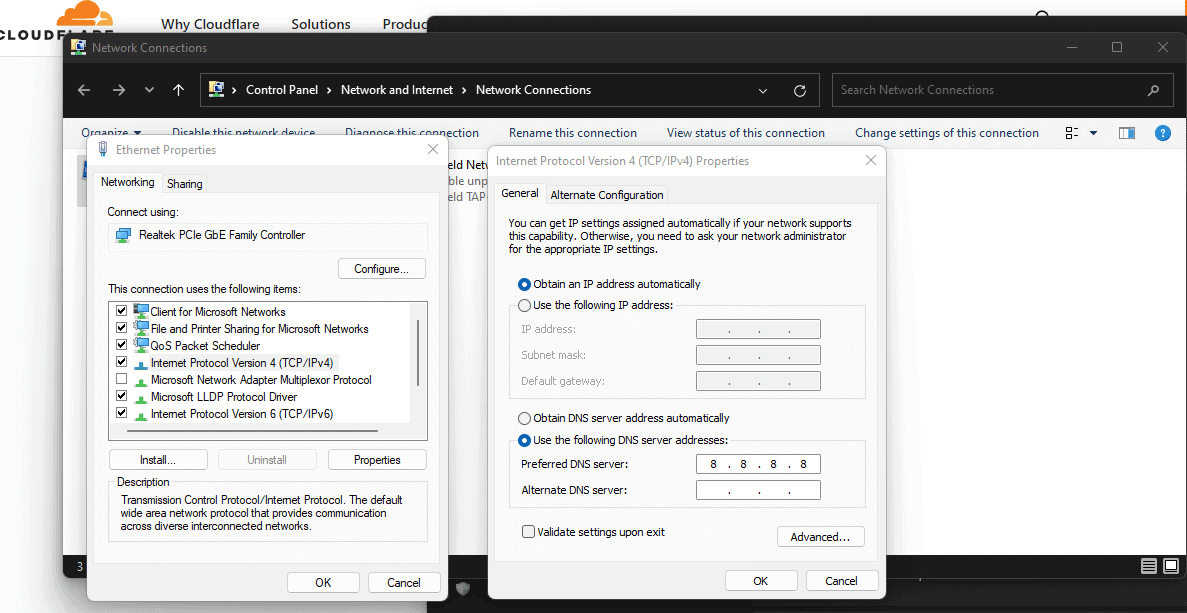Click the details view icon in the status bar
Screen dimensions: 1187x613
1148,565
